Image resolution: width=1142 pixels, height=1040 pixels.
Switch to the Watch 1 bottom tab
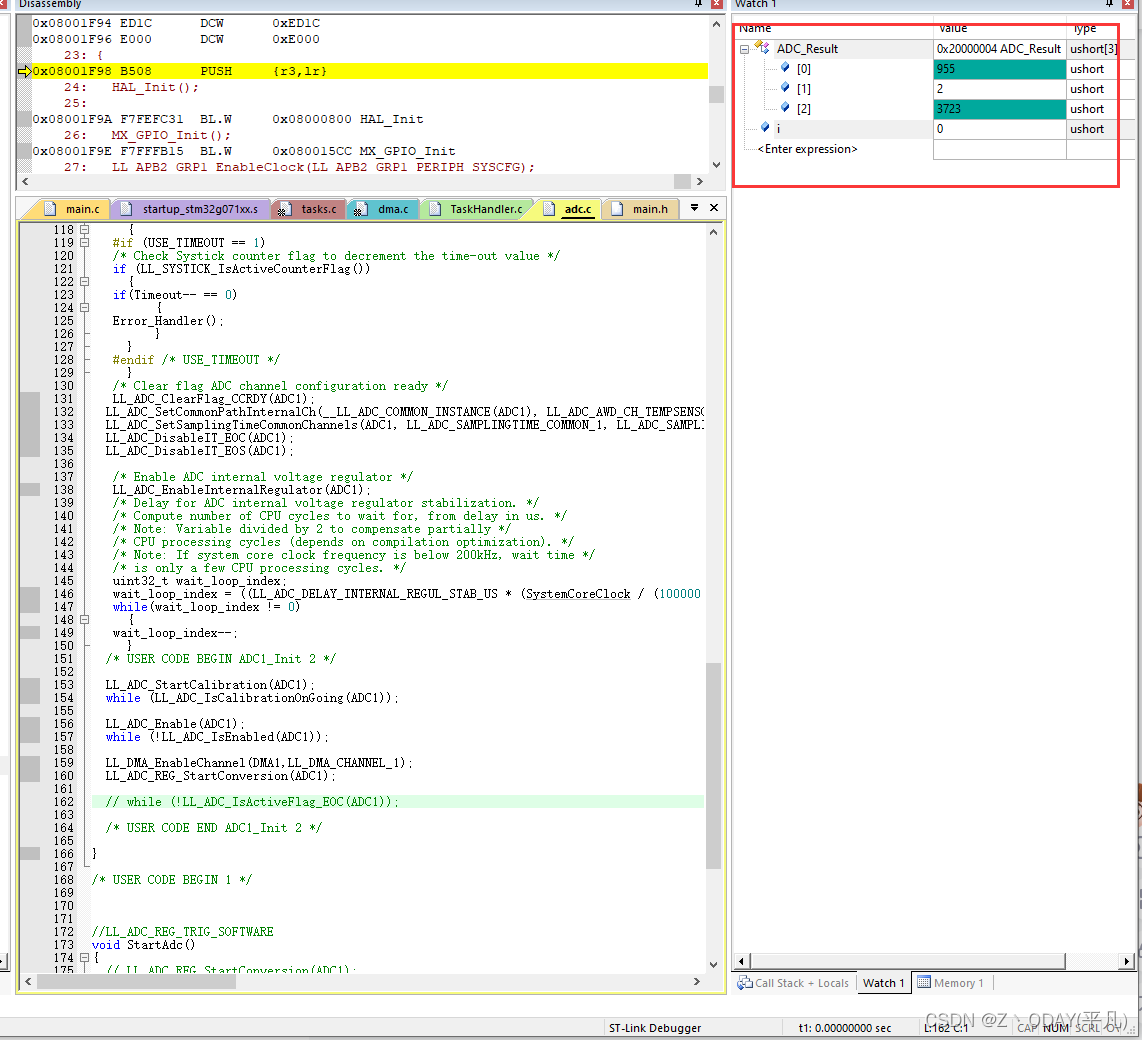click(884, 983)
